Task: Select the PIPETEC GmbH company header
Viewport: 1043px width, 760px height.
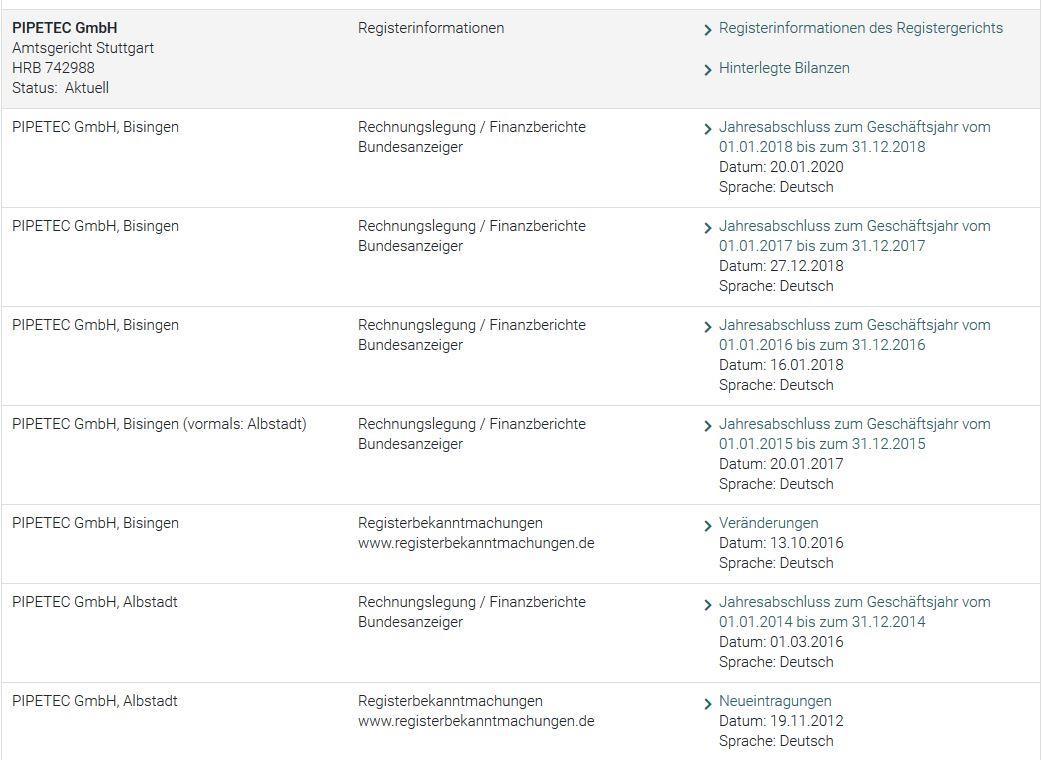Action: [x=65, y=28]
